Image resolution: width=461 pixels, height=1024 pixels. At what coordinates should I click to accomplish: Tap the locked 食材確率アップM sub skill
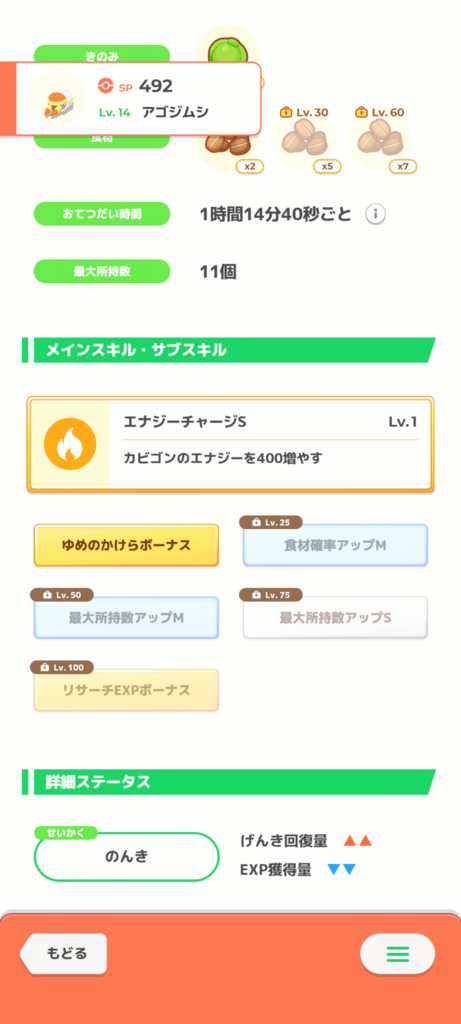coord(335,545)
